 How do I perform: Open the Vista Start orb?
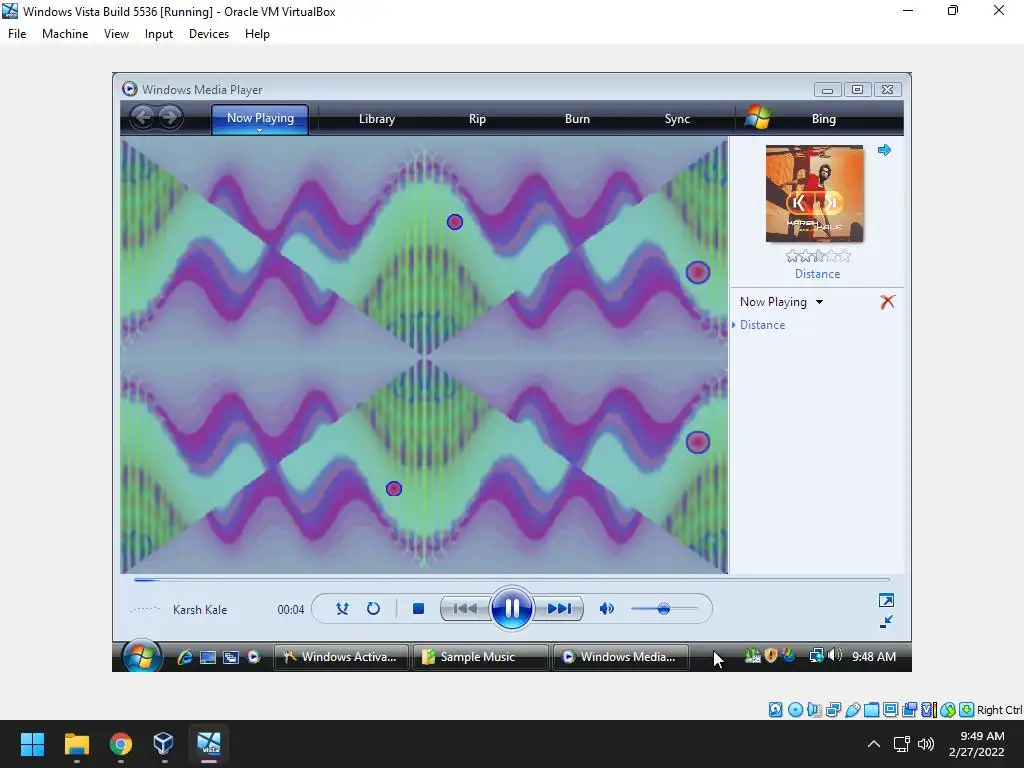141,655
